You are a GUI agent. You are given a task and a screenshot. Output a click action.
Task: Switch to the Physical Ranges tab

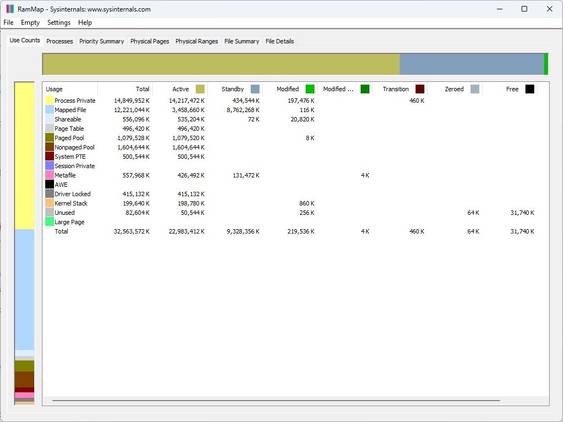[197, 41]
